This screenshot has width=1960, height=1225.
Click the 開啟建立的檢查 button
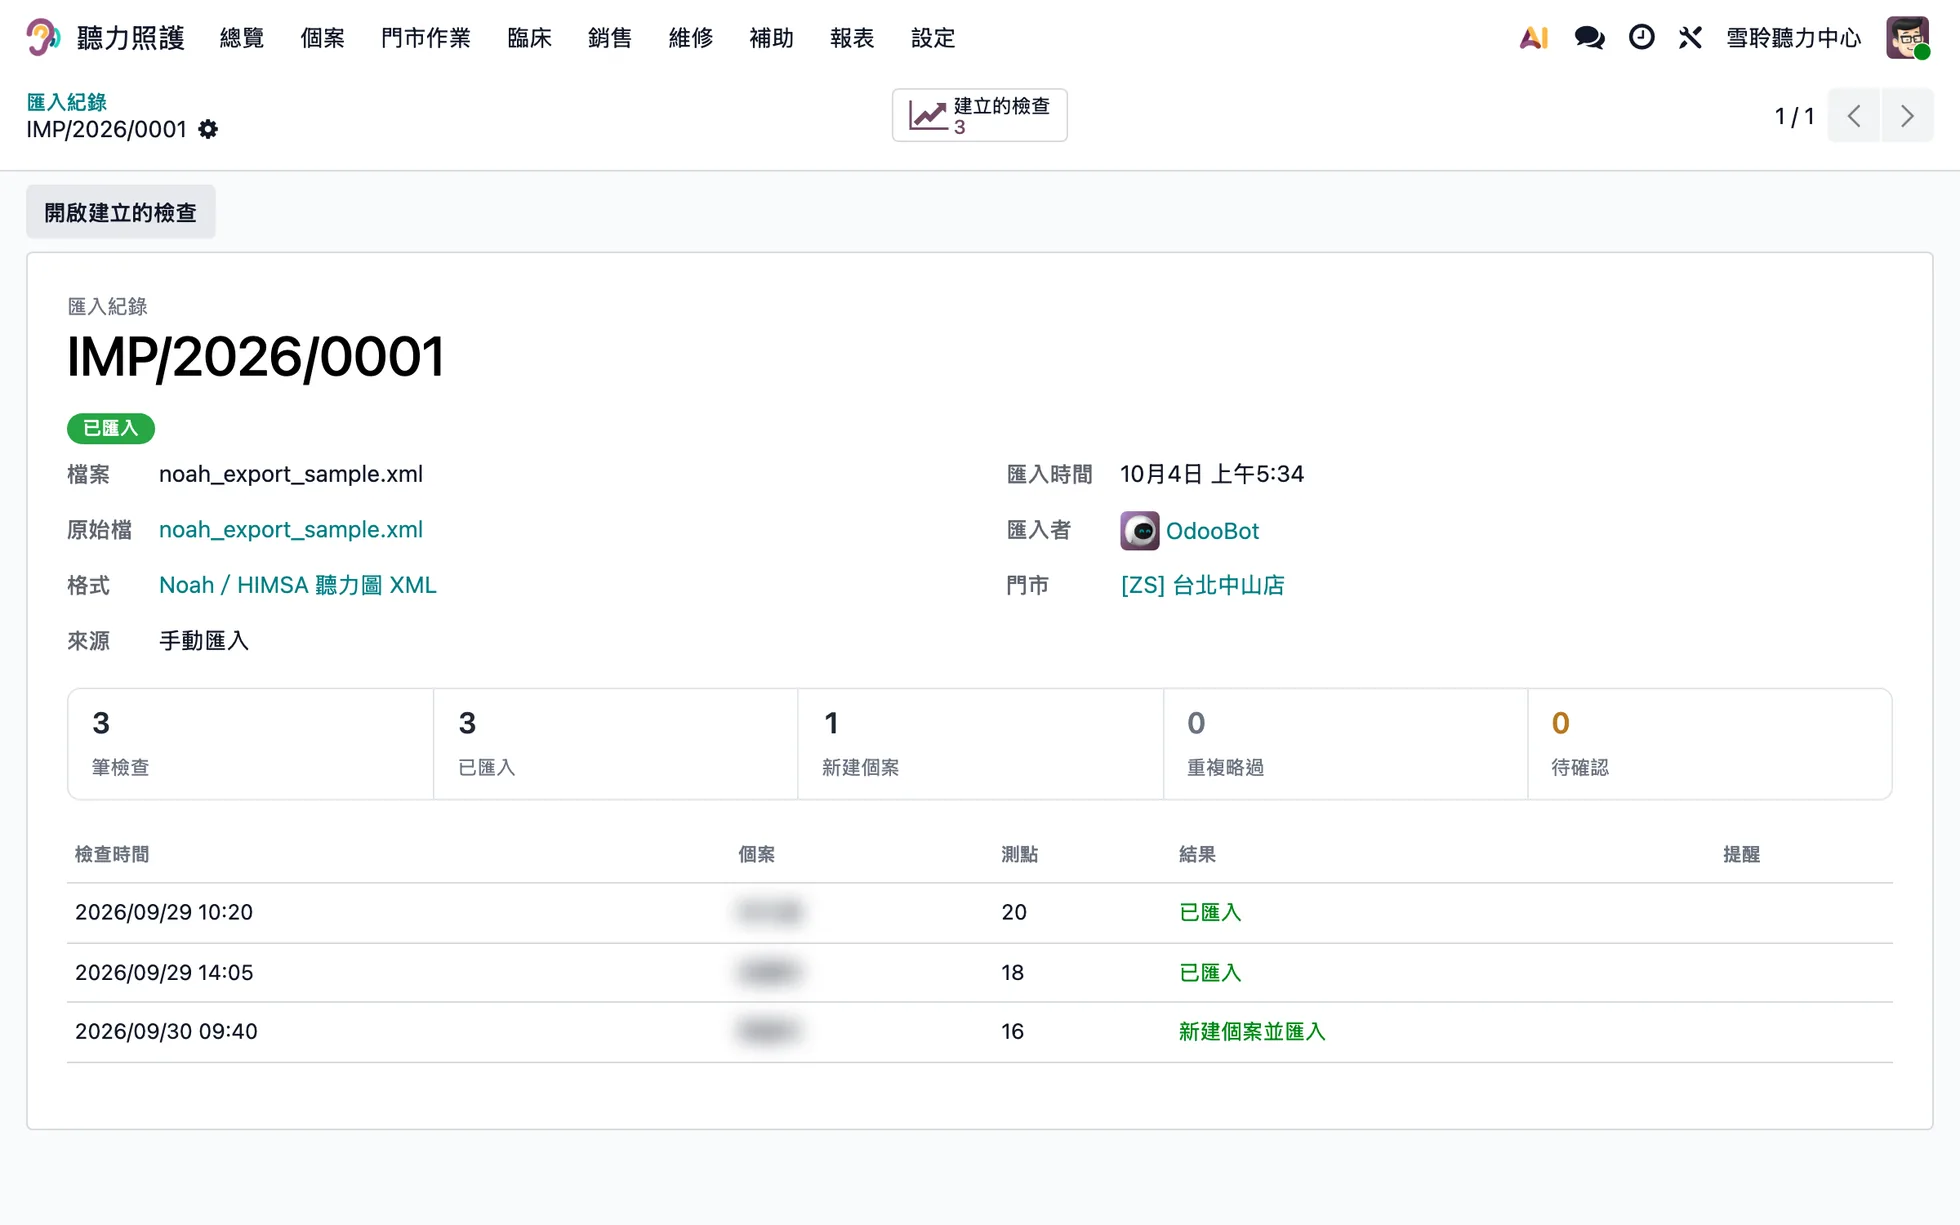[x=121, y=212]
